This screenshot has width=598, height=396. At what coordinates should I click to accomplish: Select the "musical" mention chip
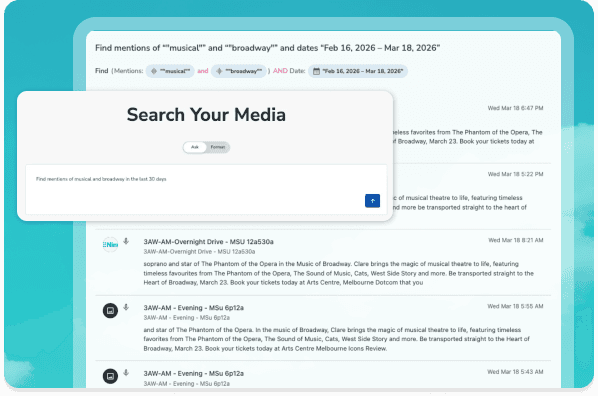point(170,71)
